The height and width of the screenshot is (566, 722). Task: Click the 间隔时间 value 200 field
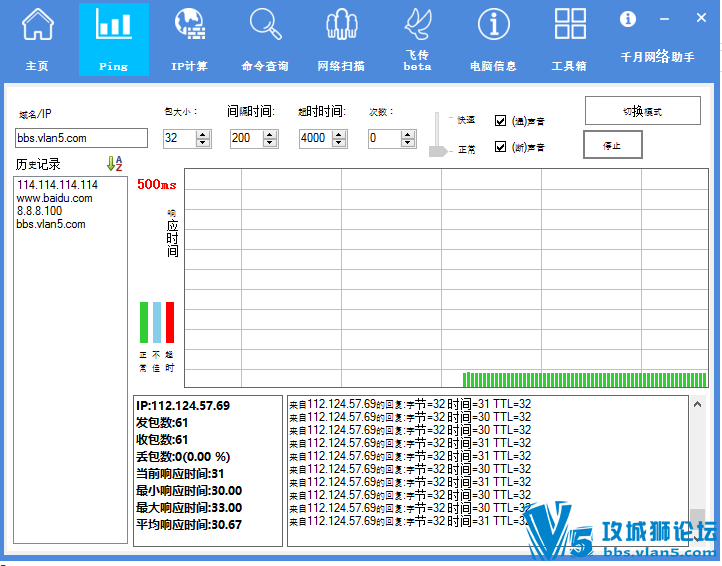247,138
